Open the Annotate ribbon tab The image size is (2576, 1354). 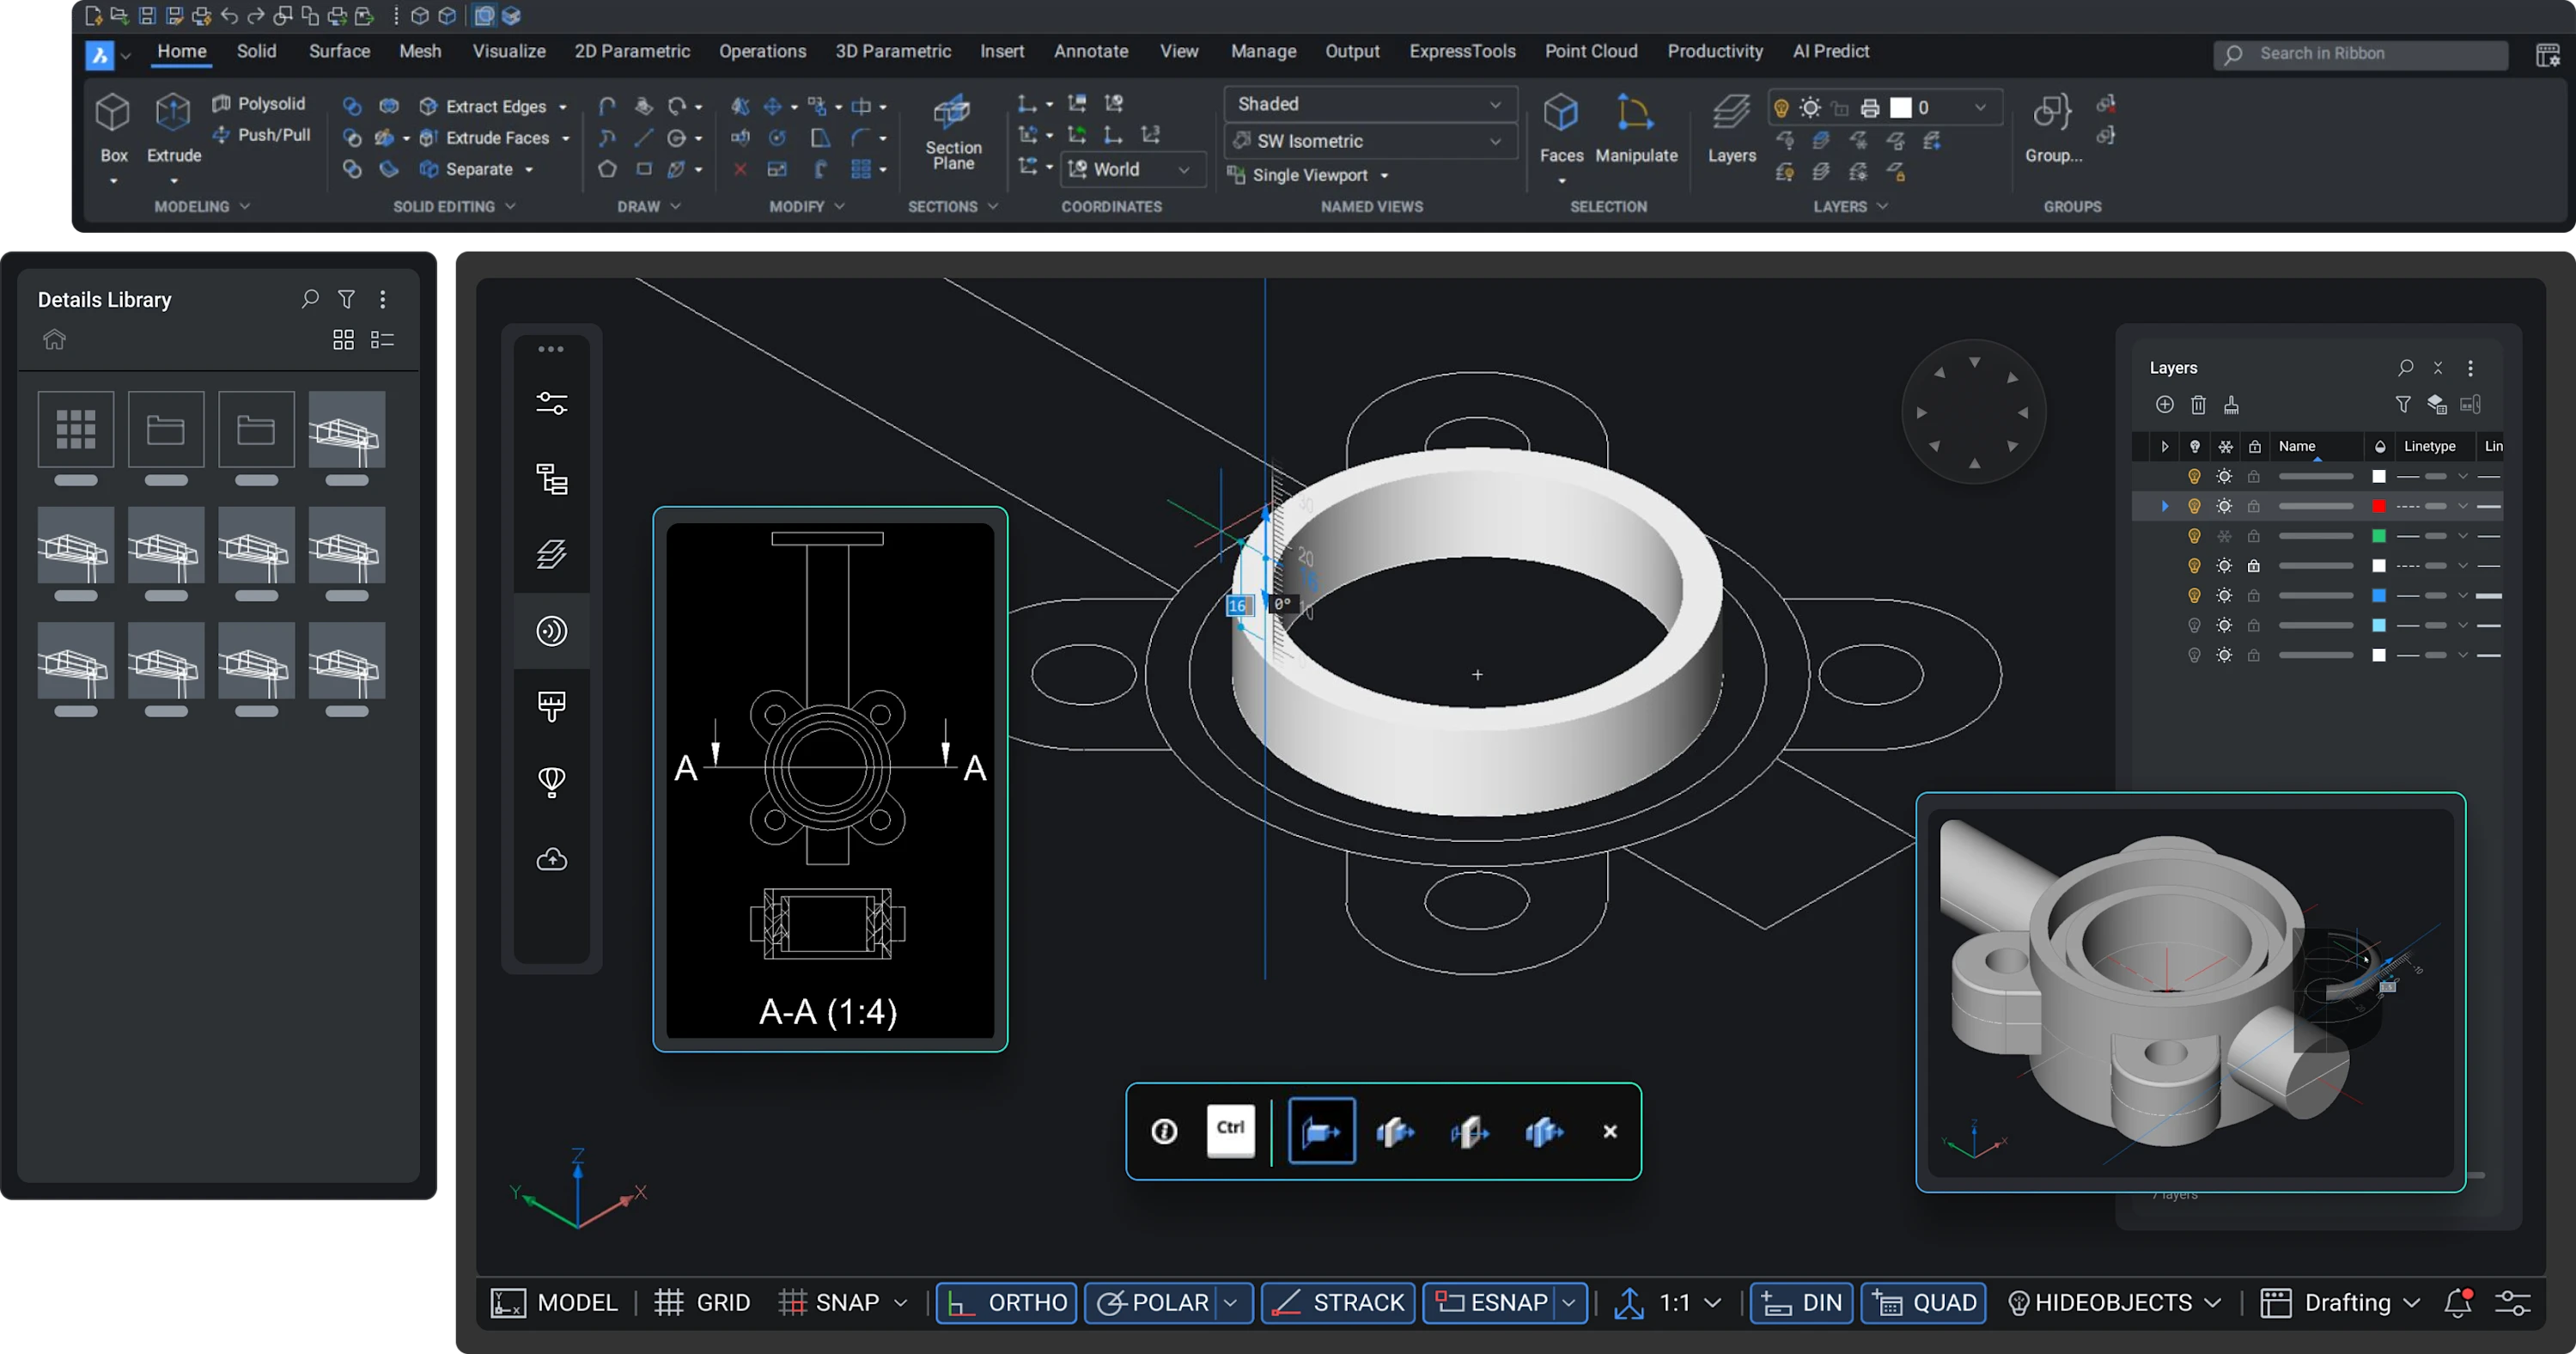click(x=1090, y=51)
